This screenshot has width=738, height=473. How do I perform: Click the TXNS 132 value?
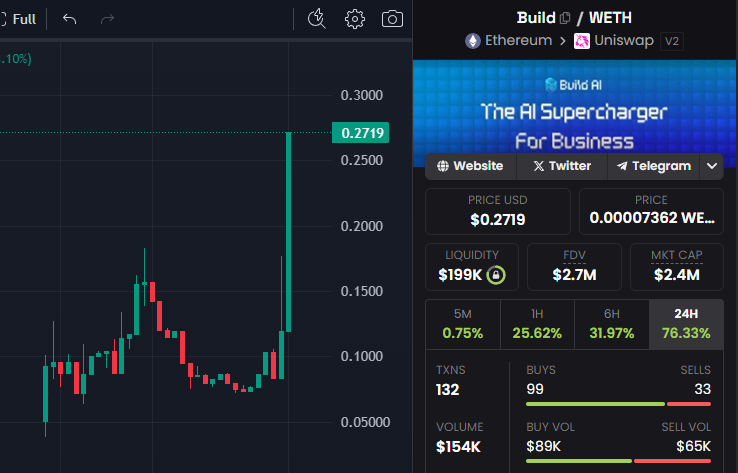(x=447, y=390)
